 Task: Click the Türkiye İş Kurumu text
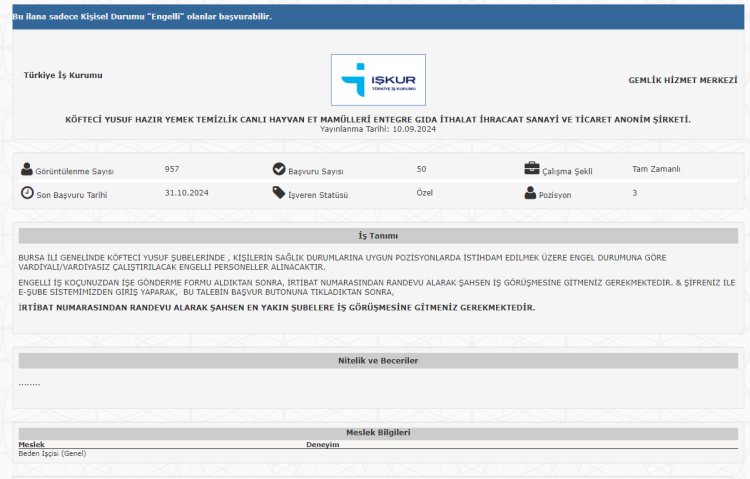coord(63,75)
